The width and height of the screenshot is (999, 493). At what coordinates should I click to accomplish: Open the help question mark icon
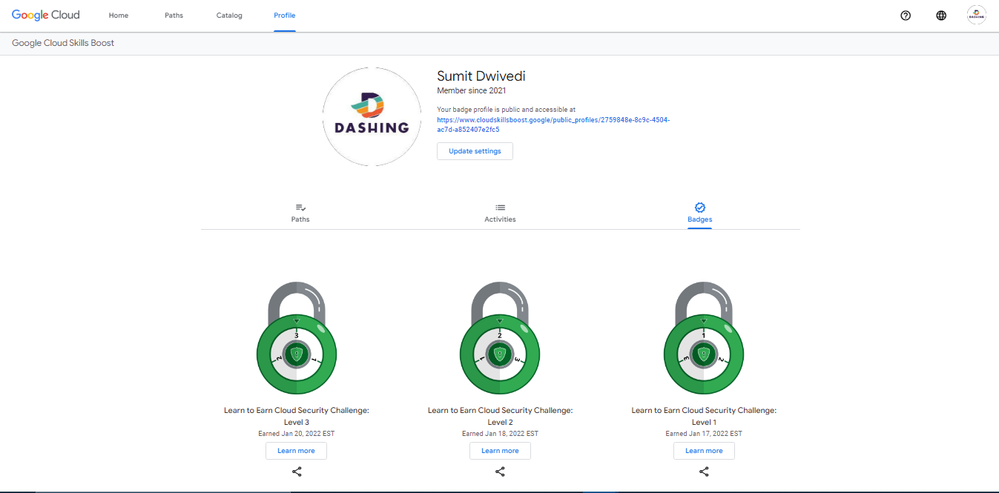click(905, 15)
